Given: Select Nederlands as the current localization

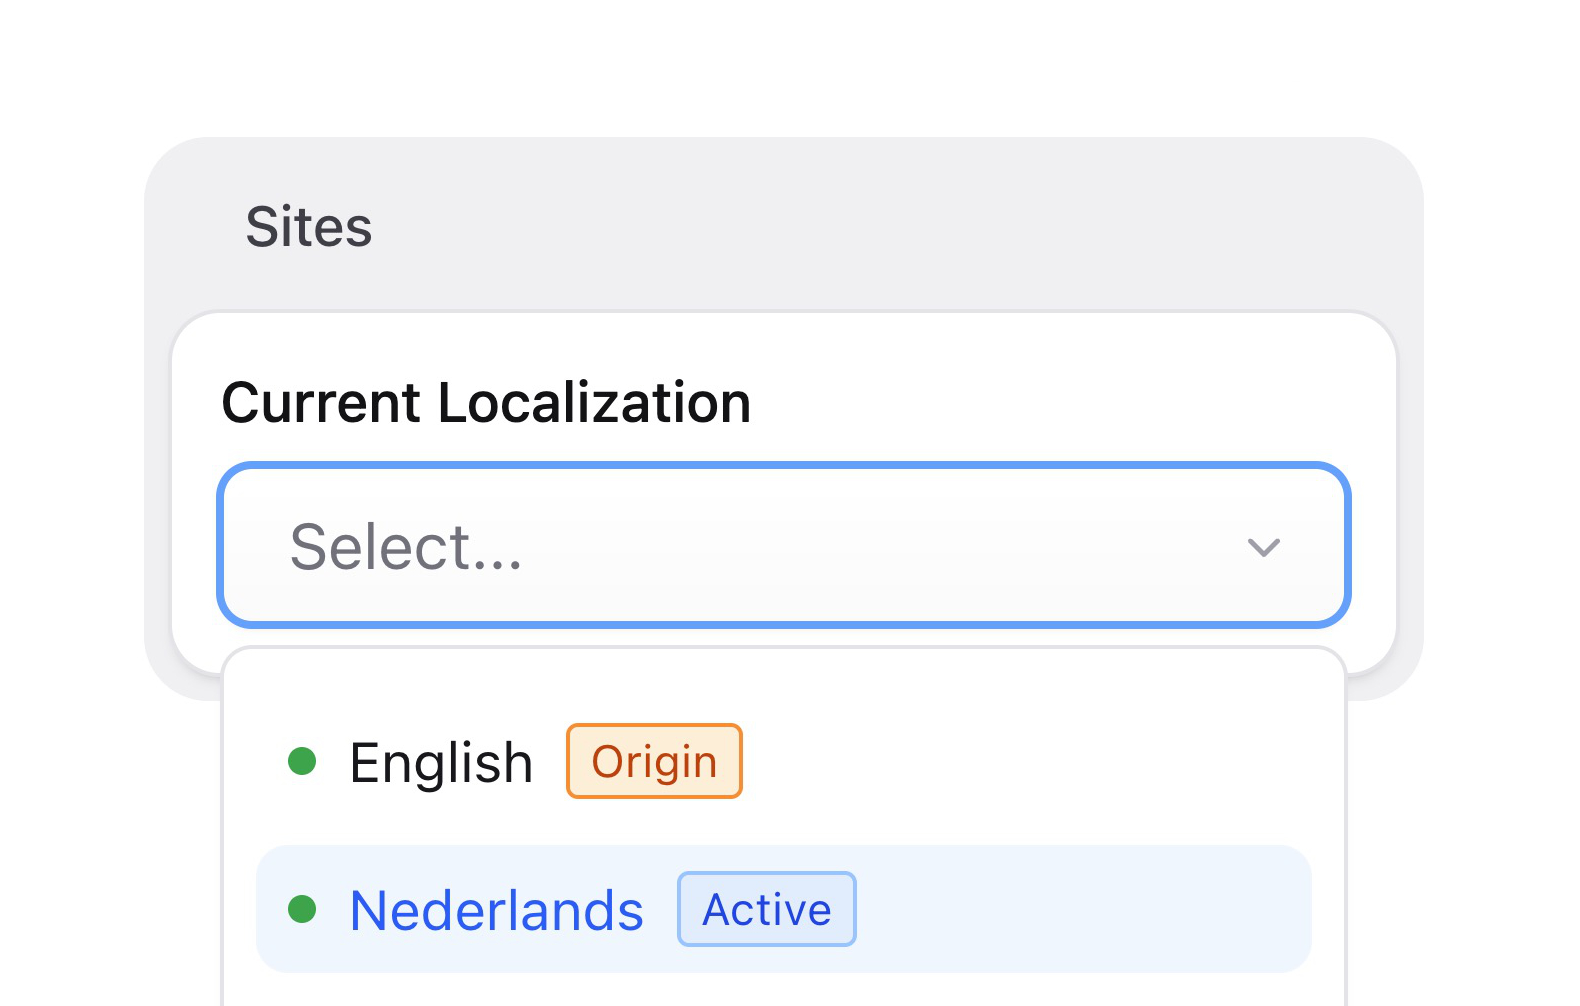Looking at the screenshot, I should point(496,908).
